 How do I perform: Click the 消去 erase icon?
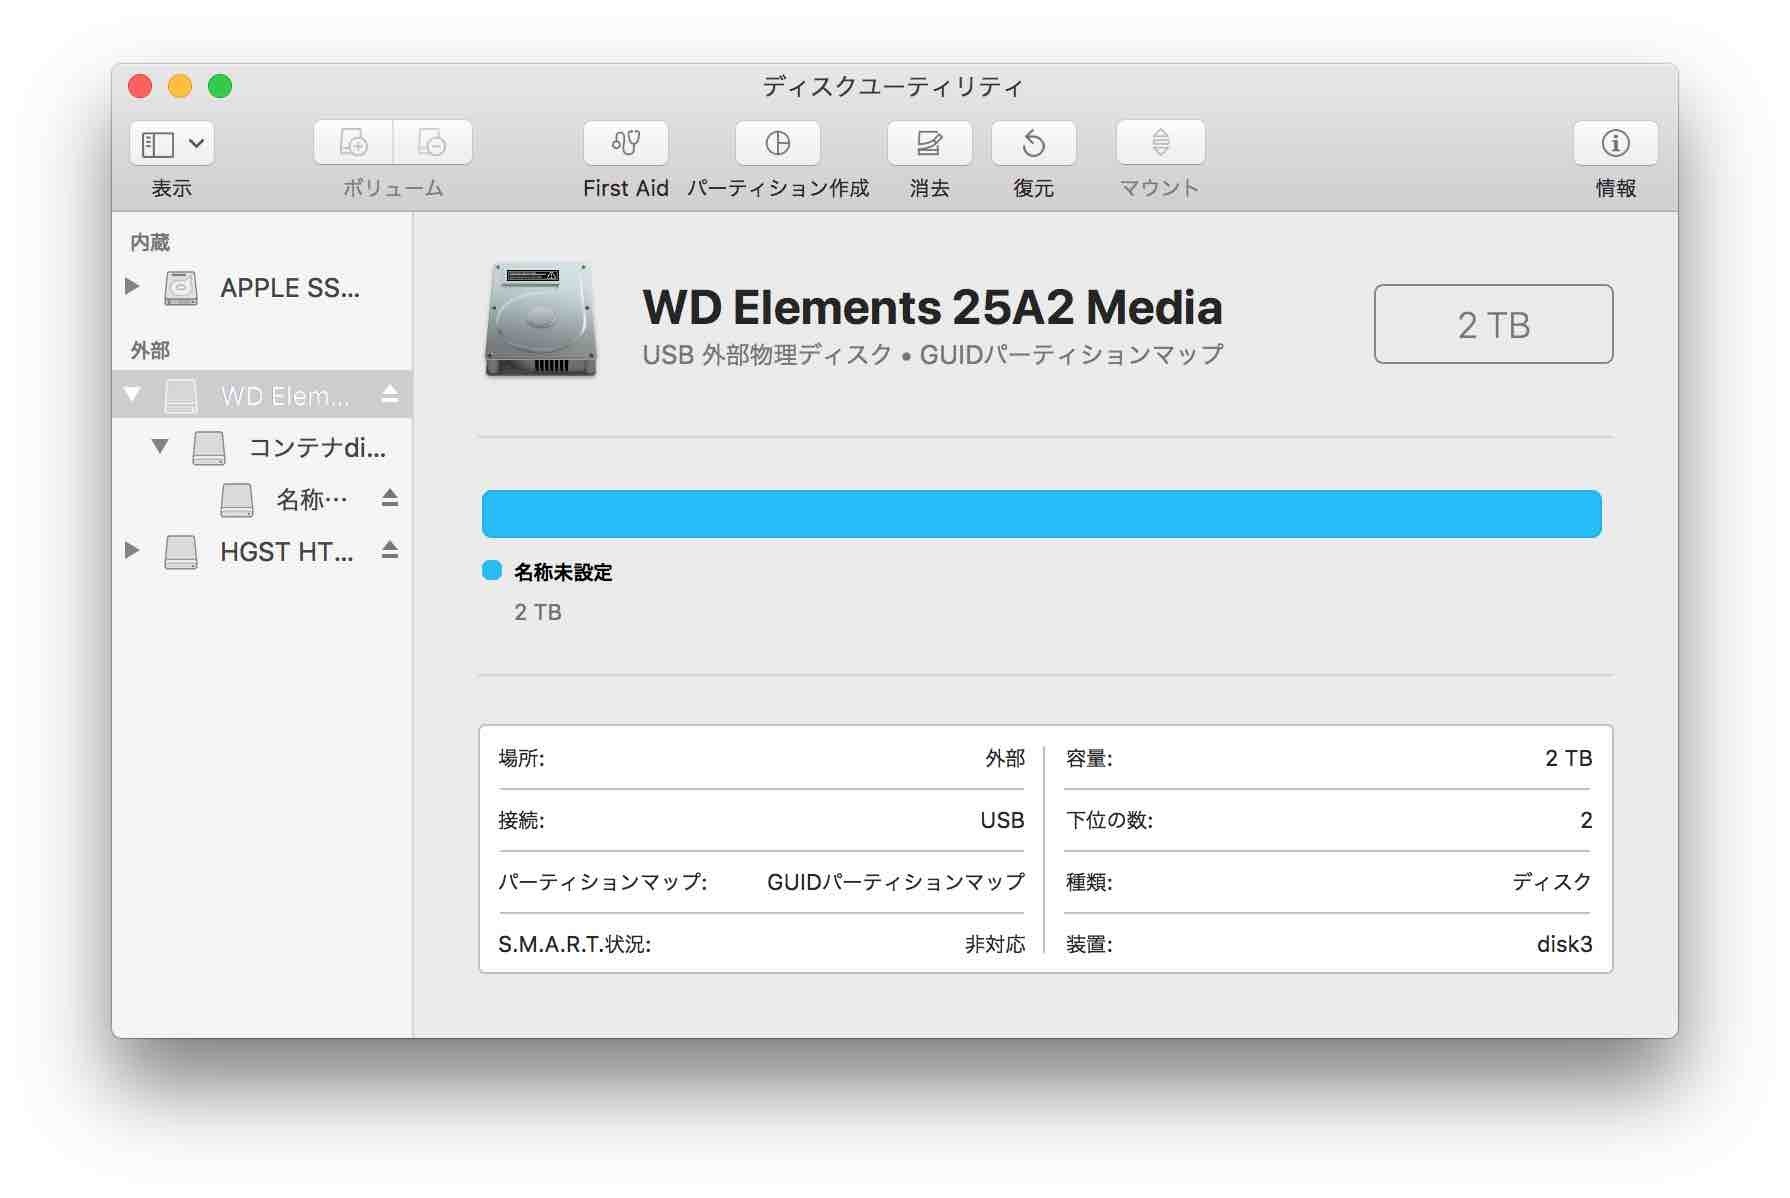coord(930,143)
